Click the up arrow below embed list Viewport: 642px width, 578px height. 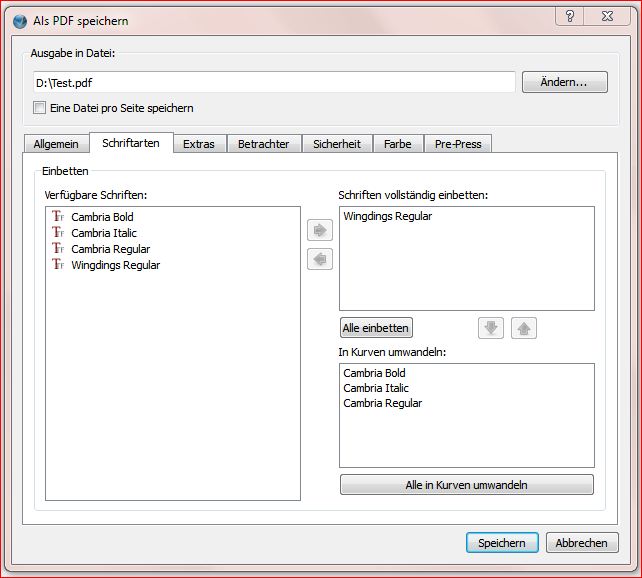tap(523, 328)
